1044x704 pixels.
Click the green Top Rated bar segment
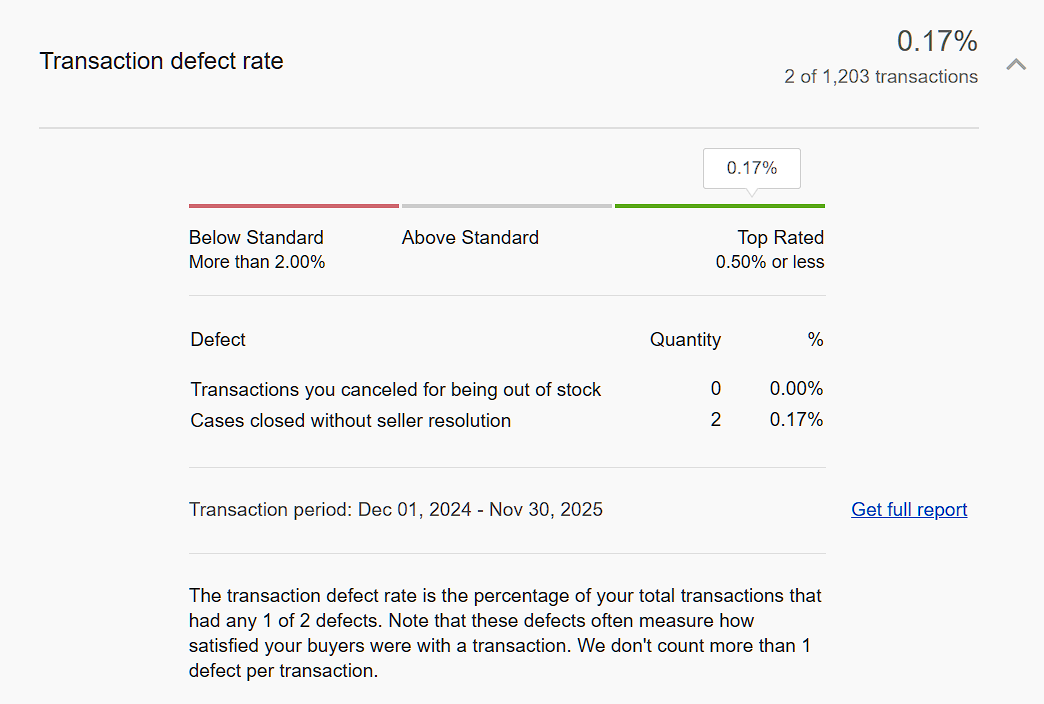pyautogui.click(x=720, y=206)
